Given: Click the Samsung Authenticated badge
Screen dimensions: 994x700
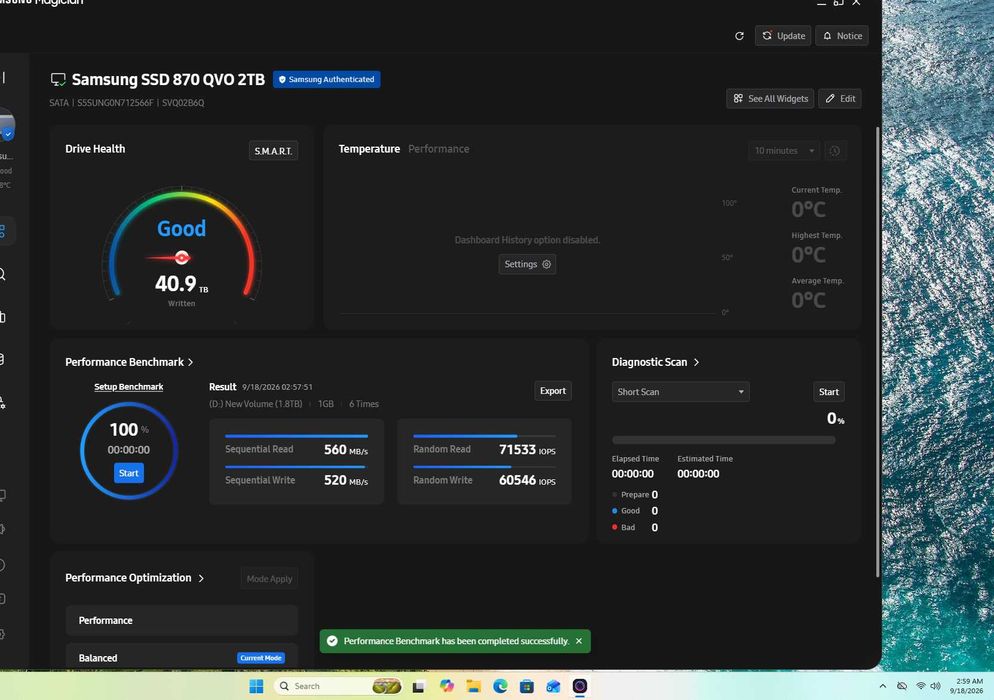Looking at the screenshot, I should point(326,79).
